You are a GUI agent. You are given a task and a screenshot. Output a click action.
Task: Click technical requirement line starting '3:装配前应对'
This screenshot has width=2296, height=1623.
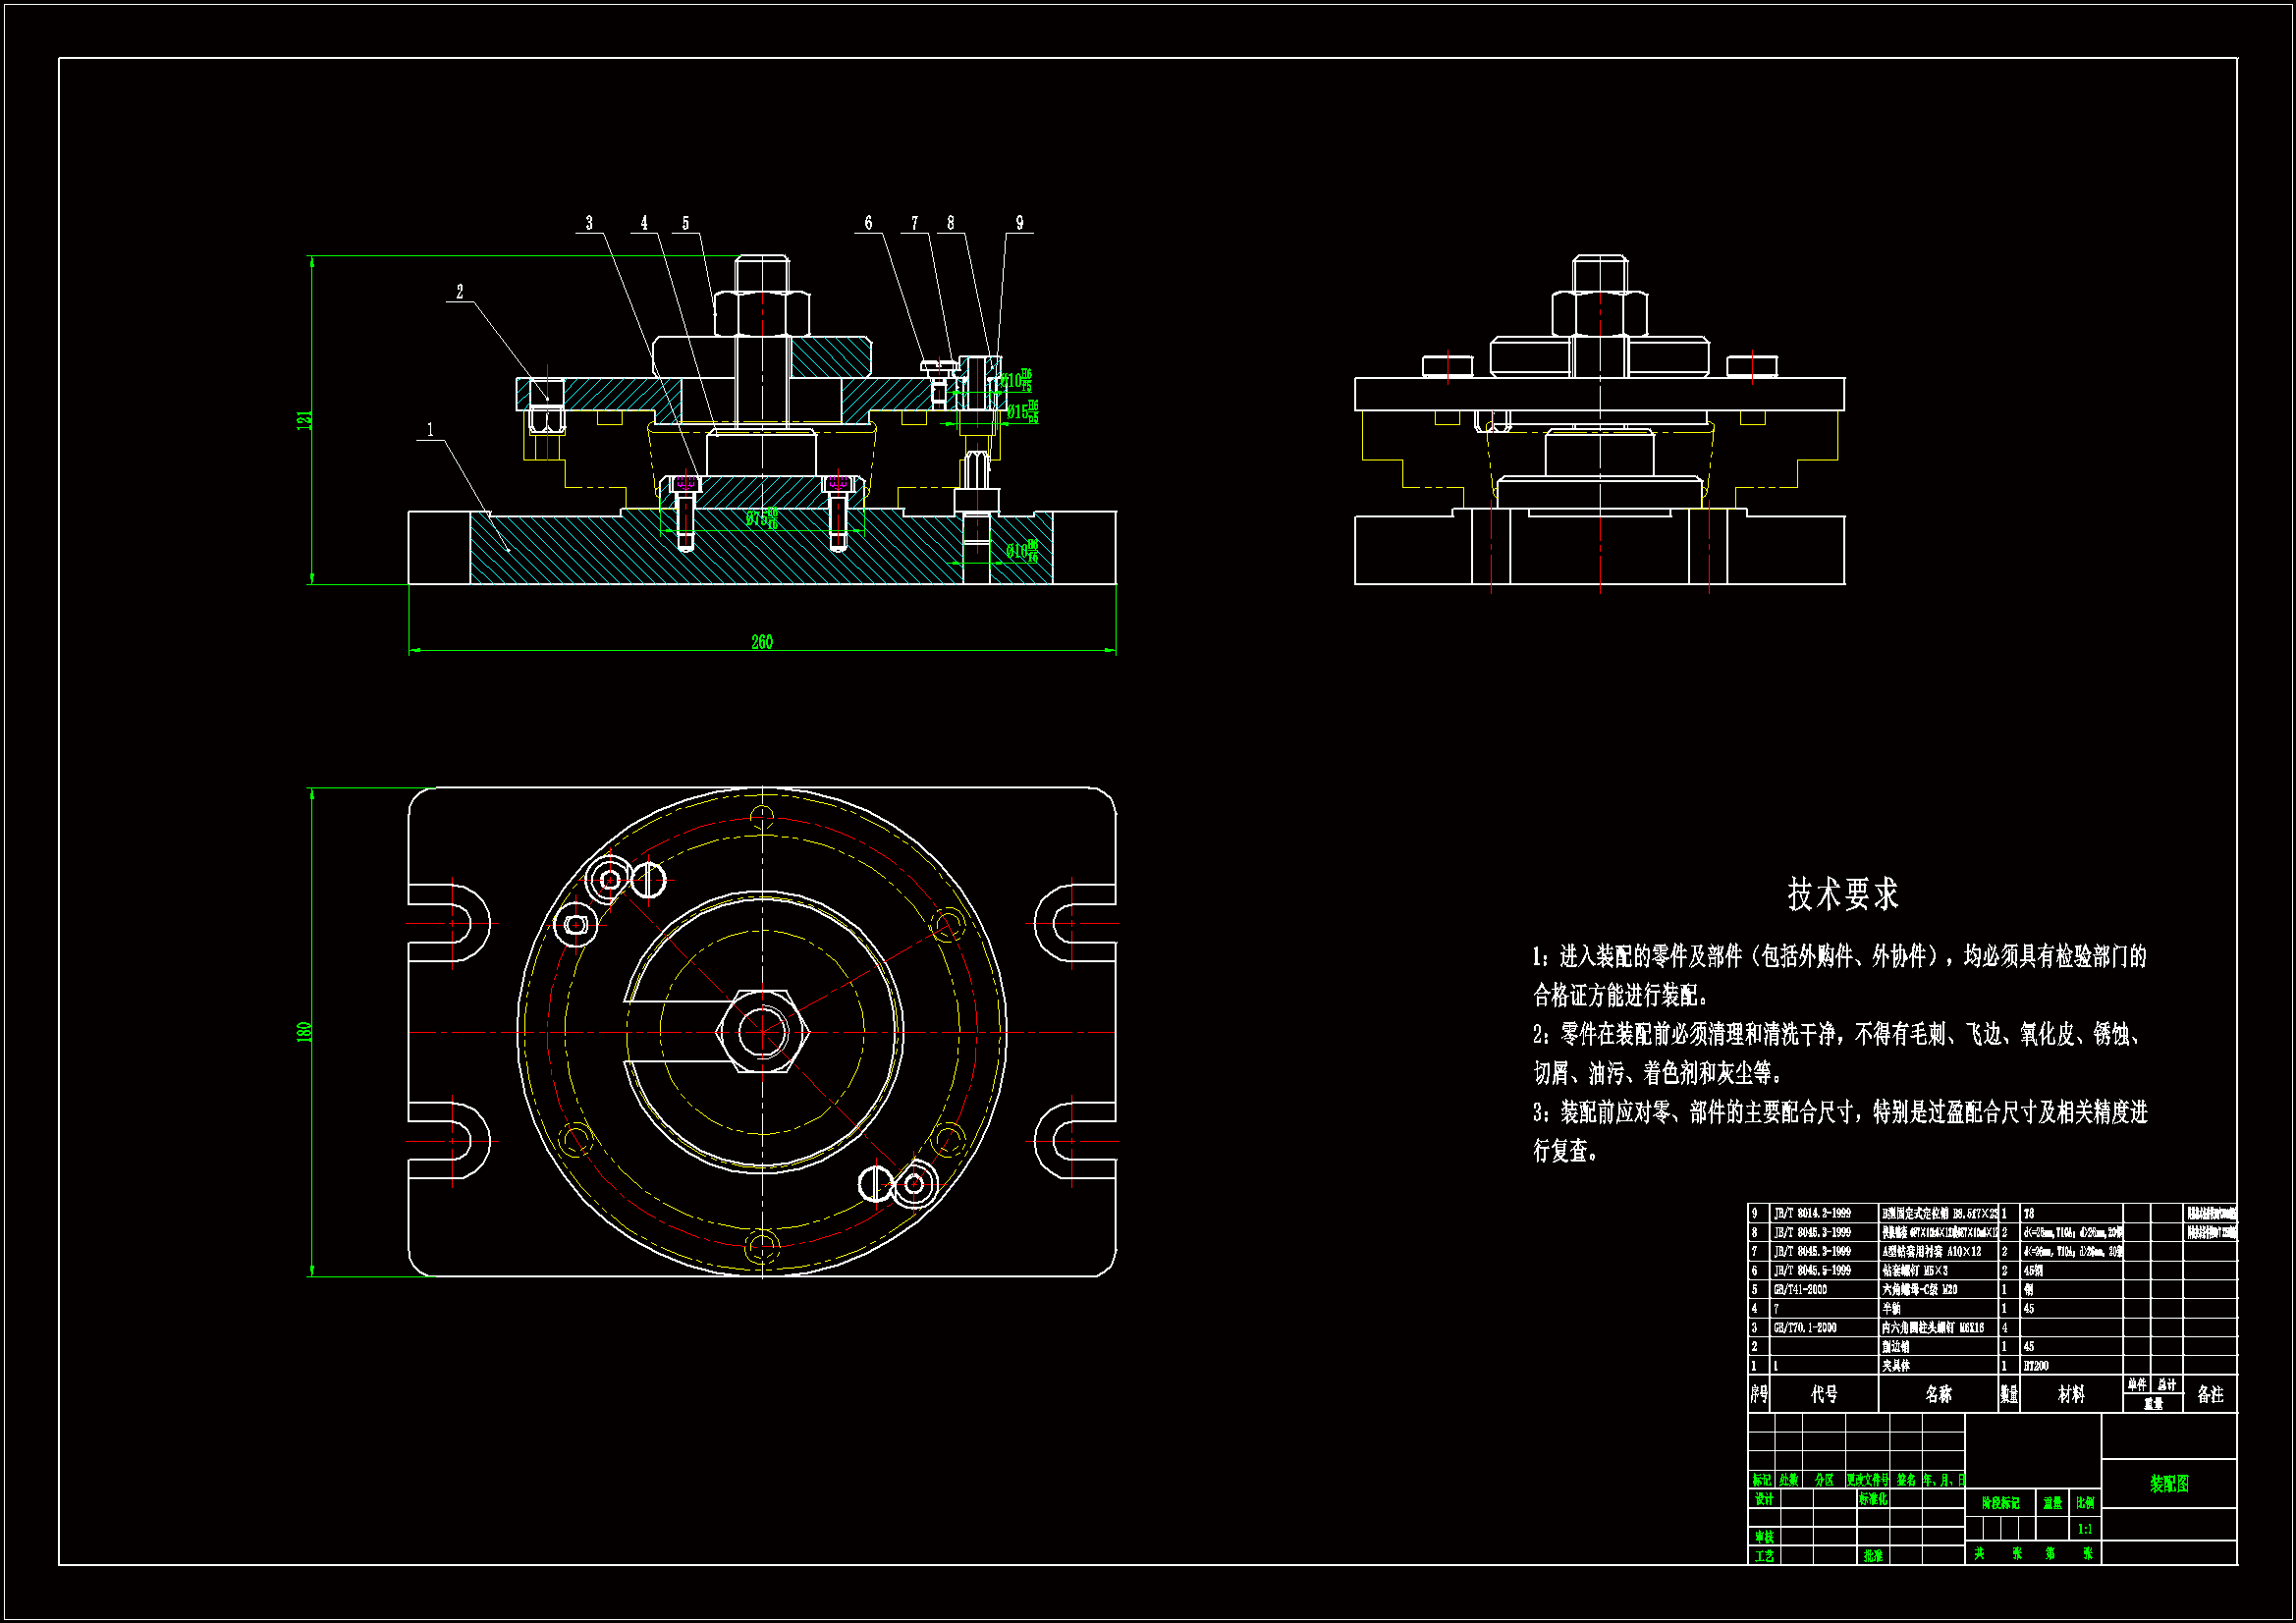tap(1840, 1112)
